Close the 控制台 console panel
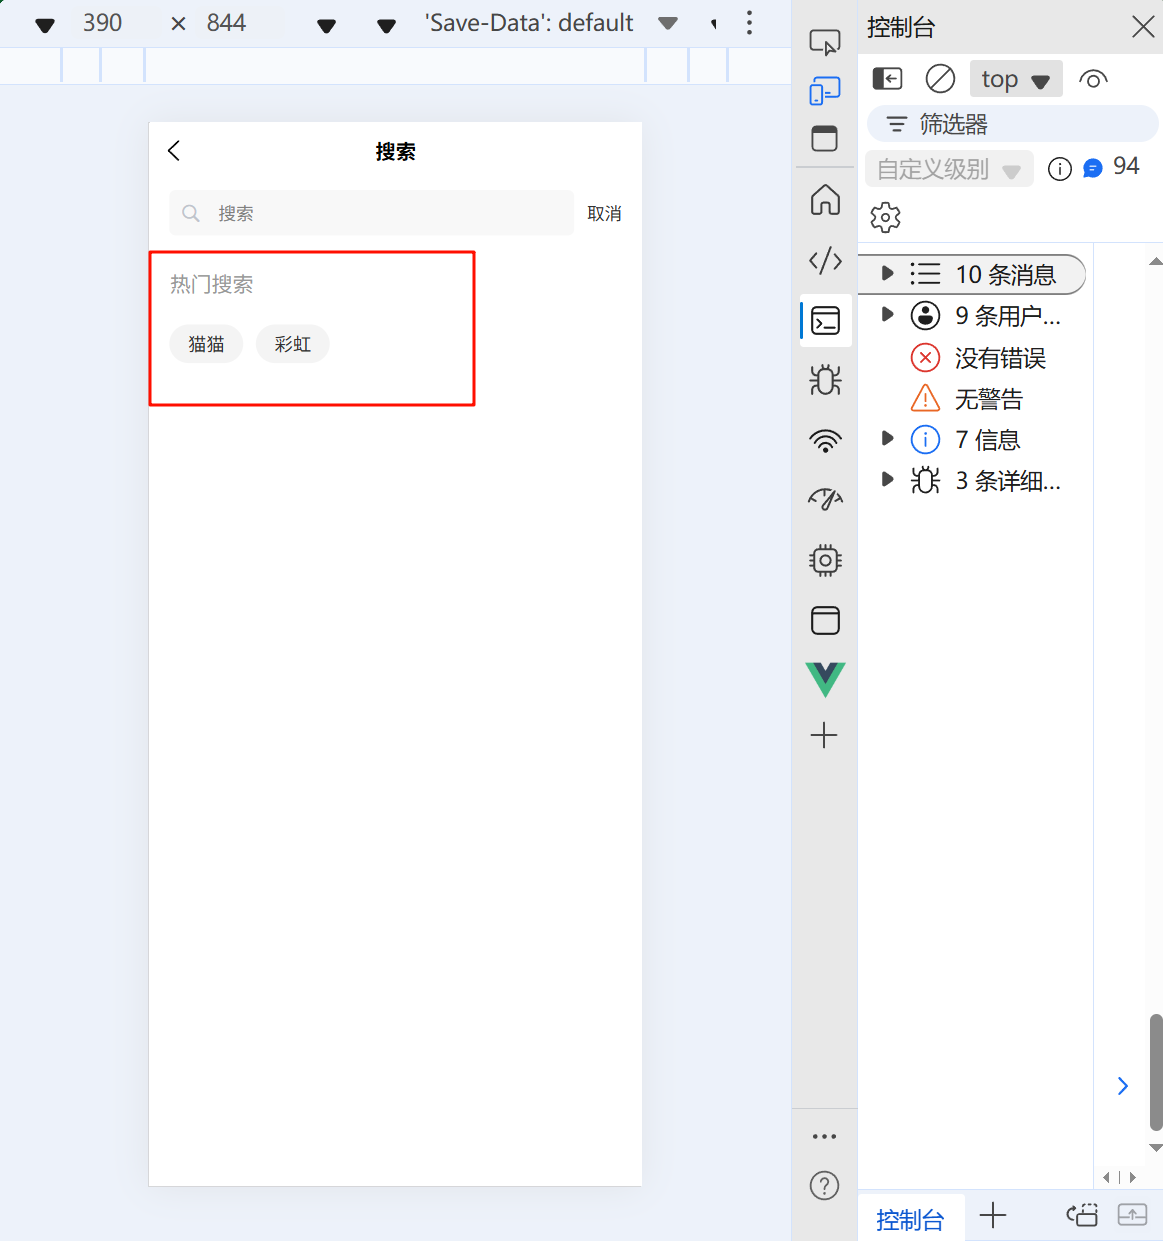 (x=1143, y=27)
